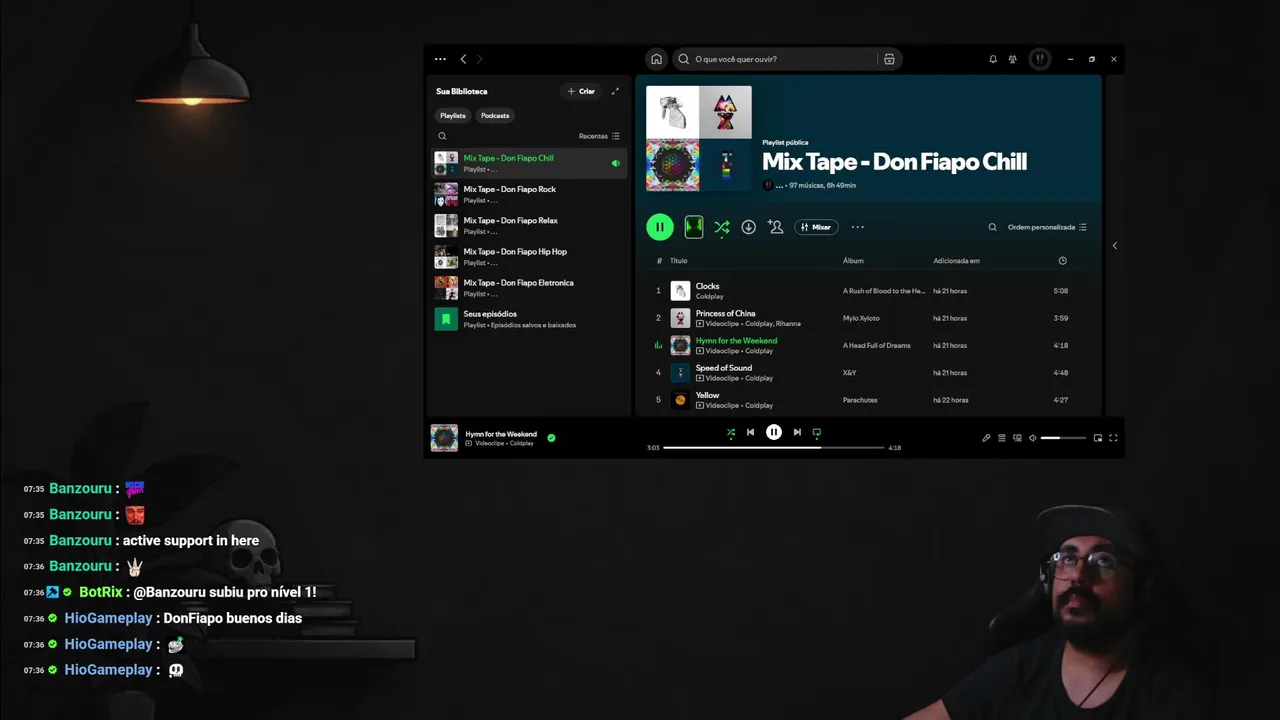Screen dimensions: 1280x720
Task: Click the playlist video preview icon
Action: (x=694, y=227)
